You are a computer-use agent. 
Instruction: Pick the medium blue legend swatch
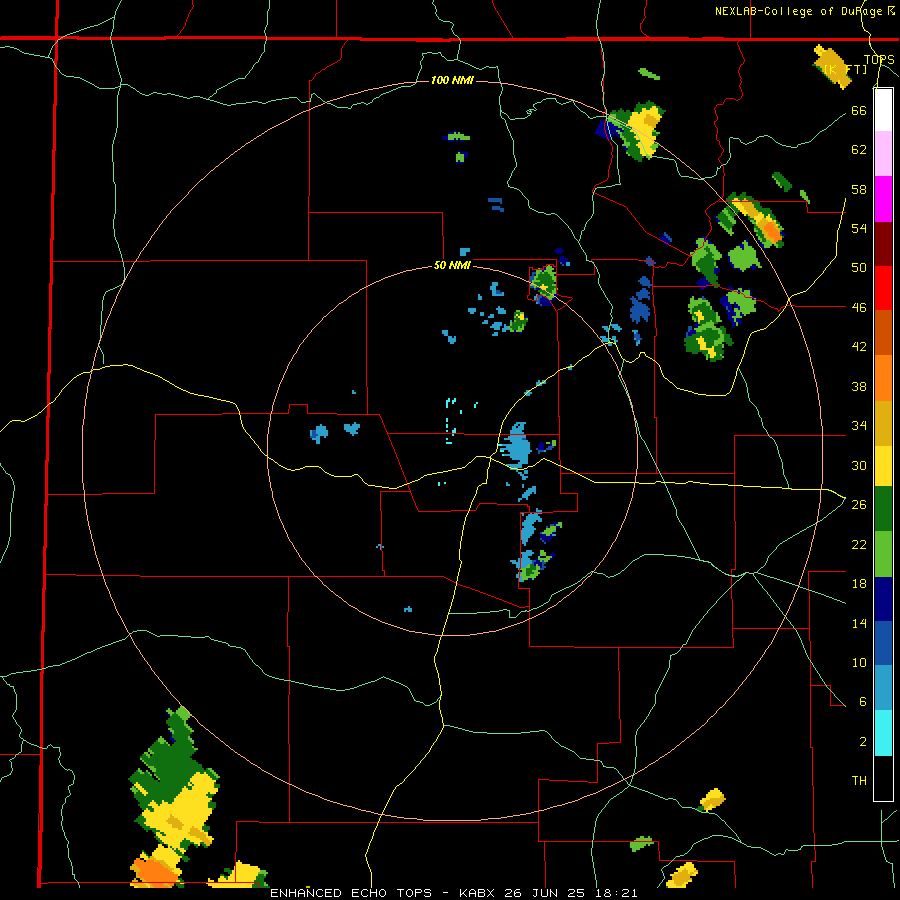[883, 643]
